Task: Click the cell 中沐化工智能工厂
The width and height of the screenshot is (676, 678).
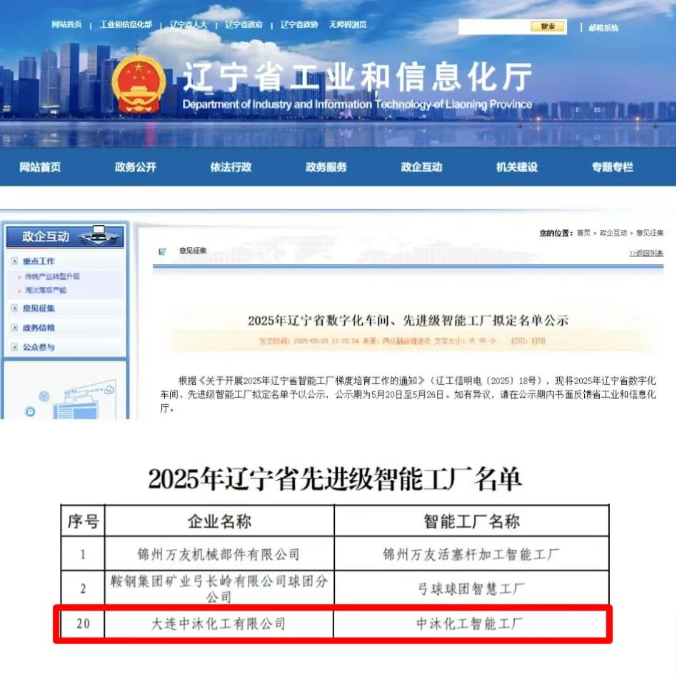Action: 470,624
